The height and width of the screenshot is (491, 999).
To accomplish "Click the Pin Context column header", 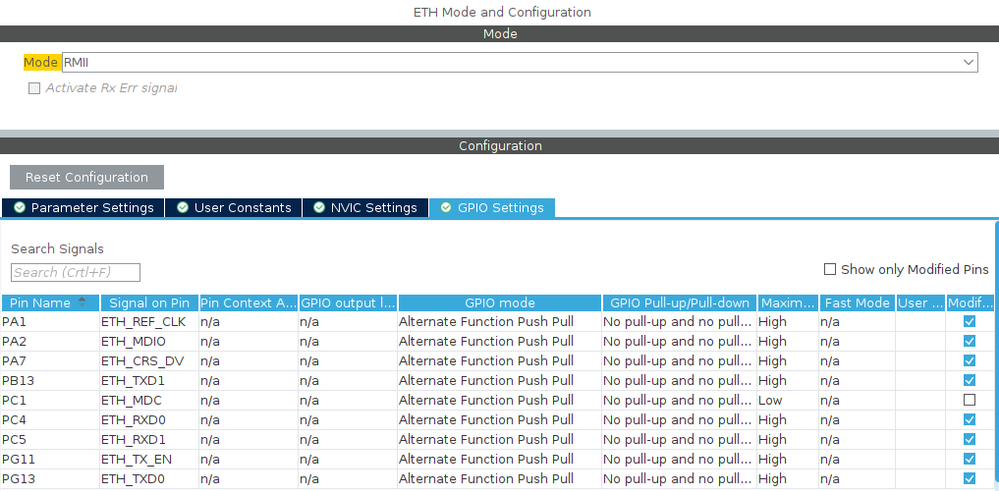I will coord(248,303).
